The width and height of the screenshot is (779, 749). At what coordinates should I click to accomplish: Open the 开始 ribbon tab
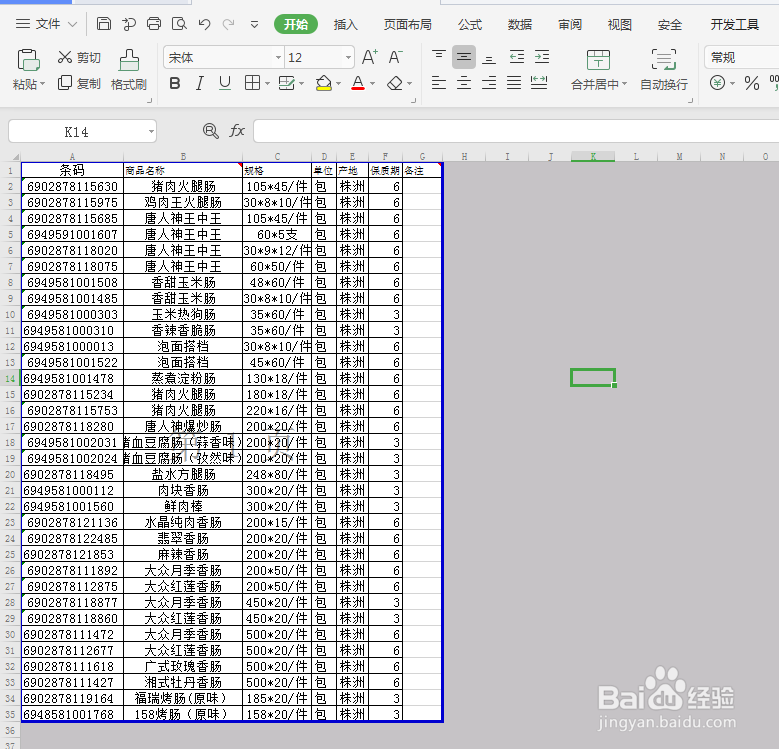point(296,24)
